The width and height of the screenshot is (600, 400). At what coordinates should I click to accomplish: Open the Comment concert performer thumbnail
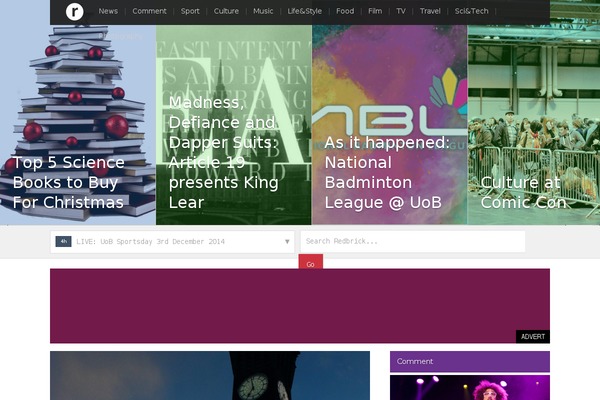click(470, 387)
